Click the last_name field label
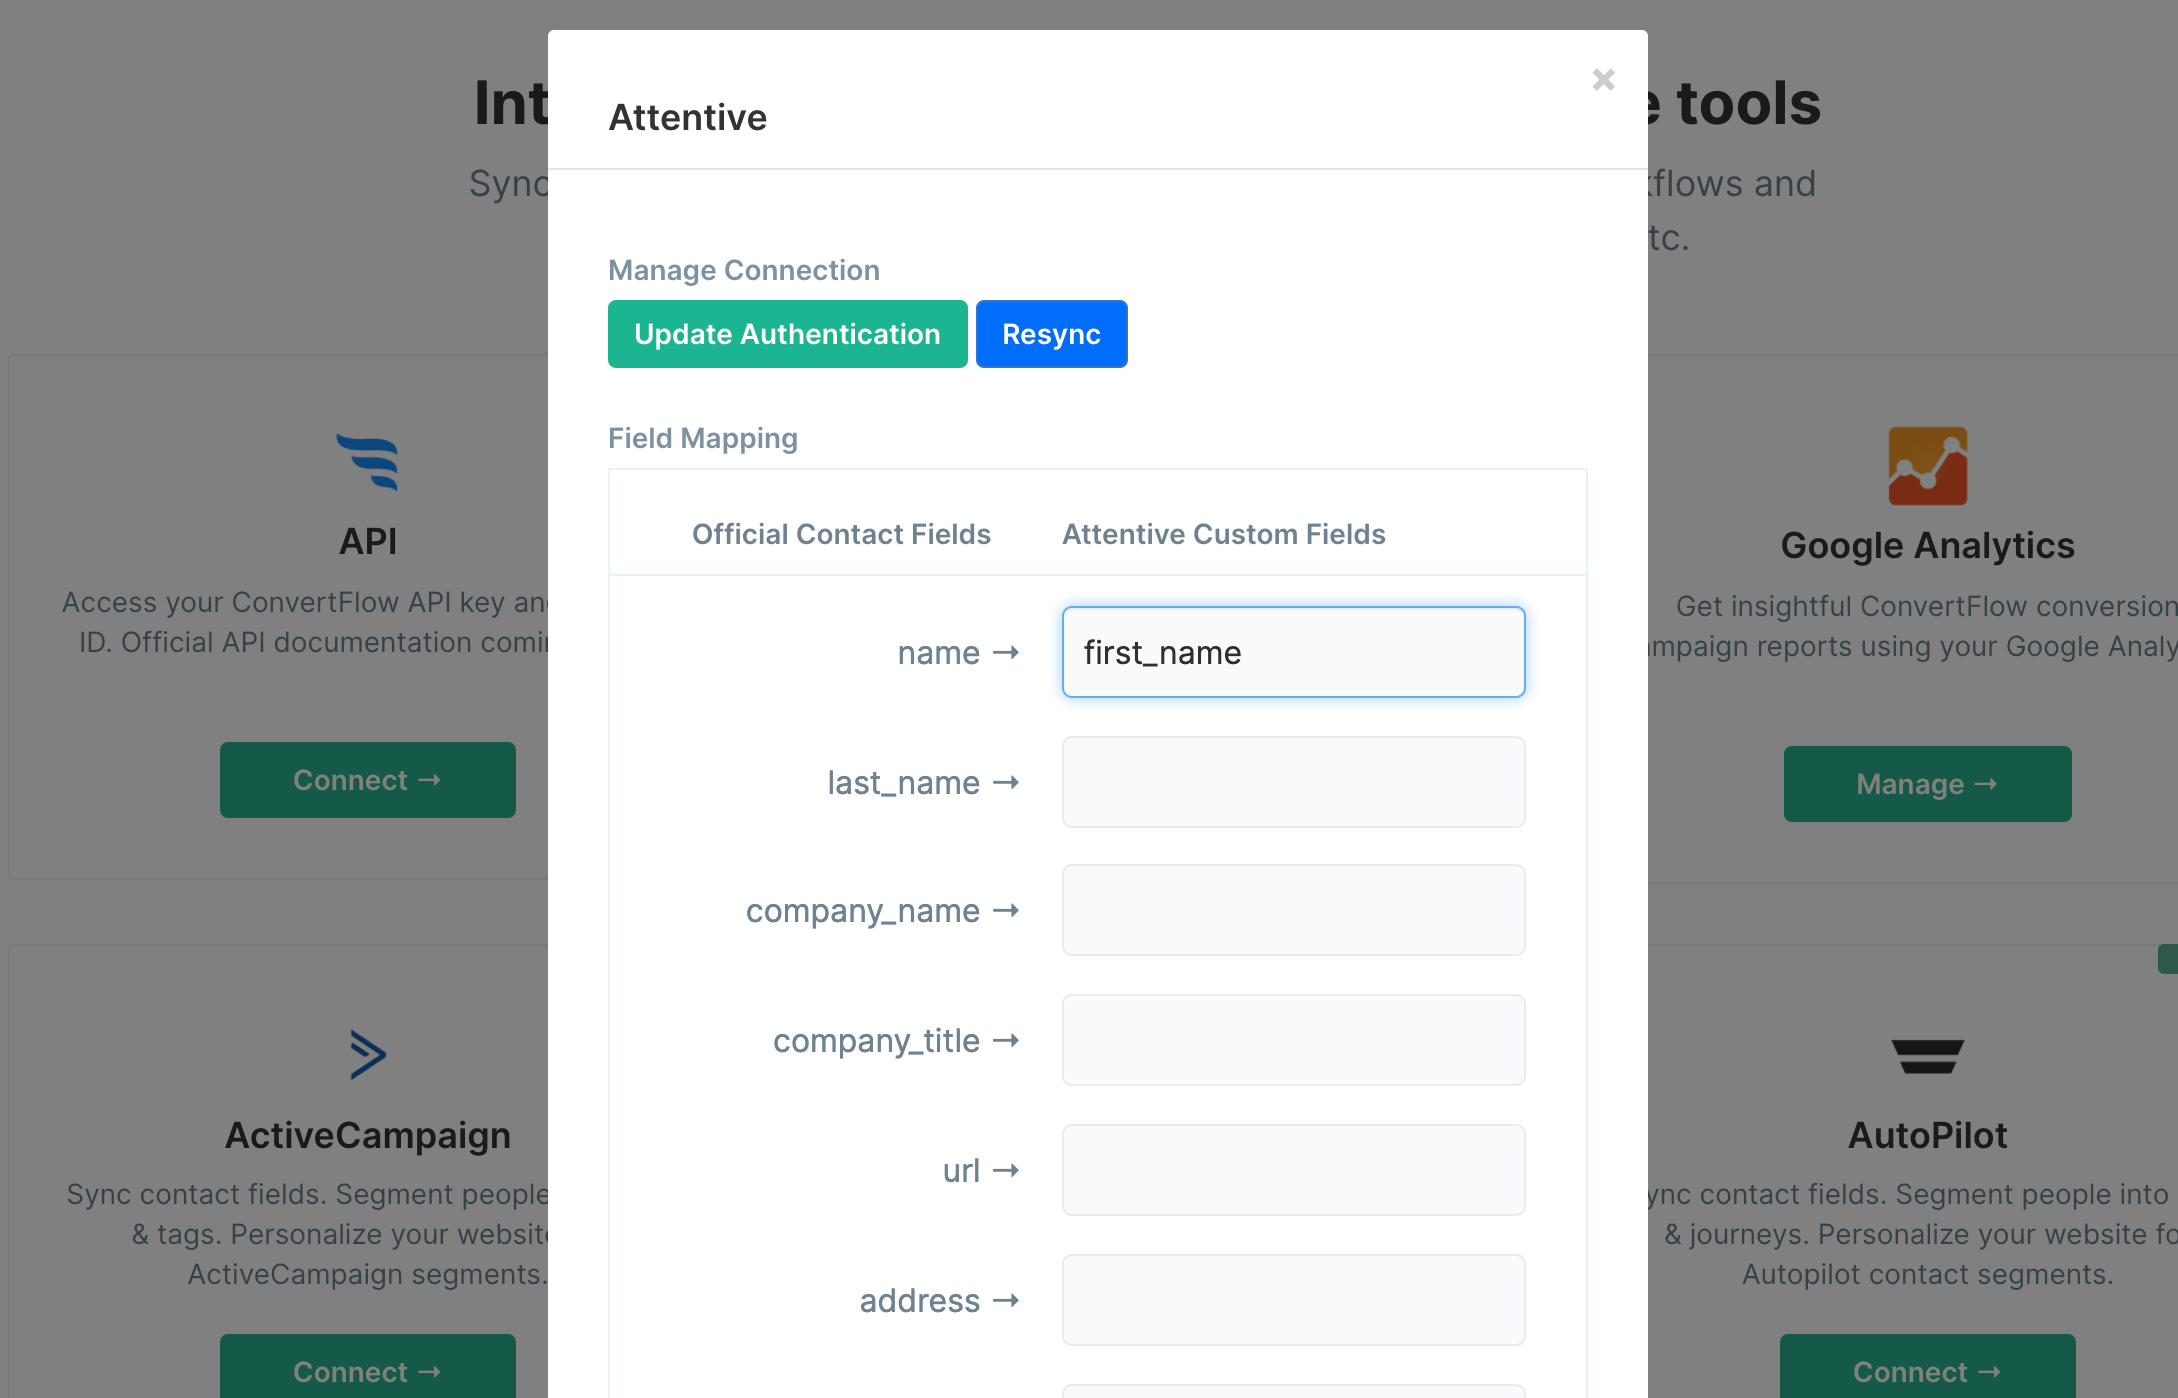Screen dimensions: 2178x1398 tap(903, 783)
